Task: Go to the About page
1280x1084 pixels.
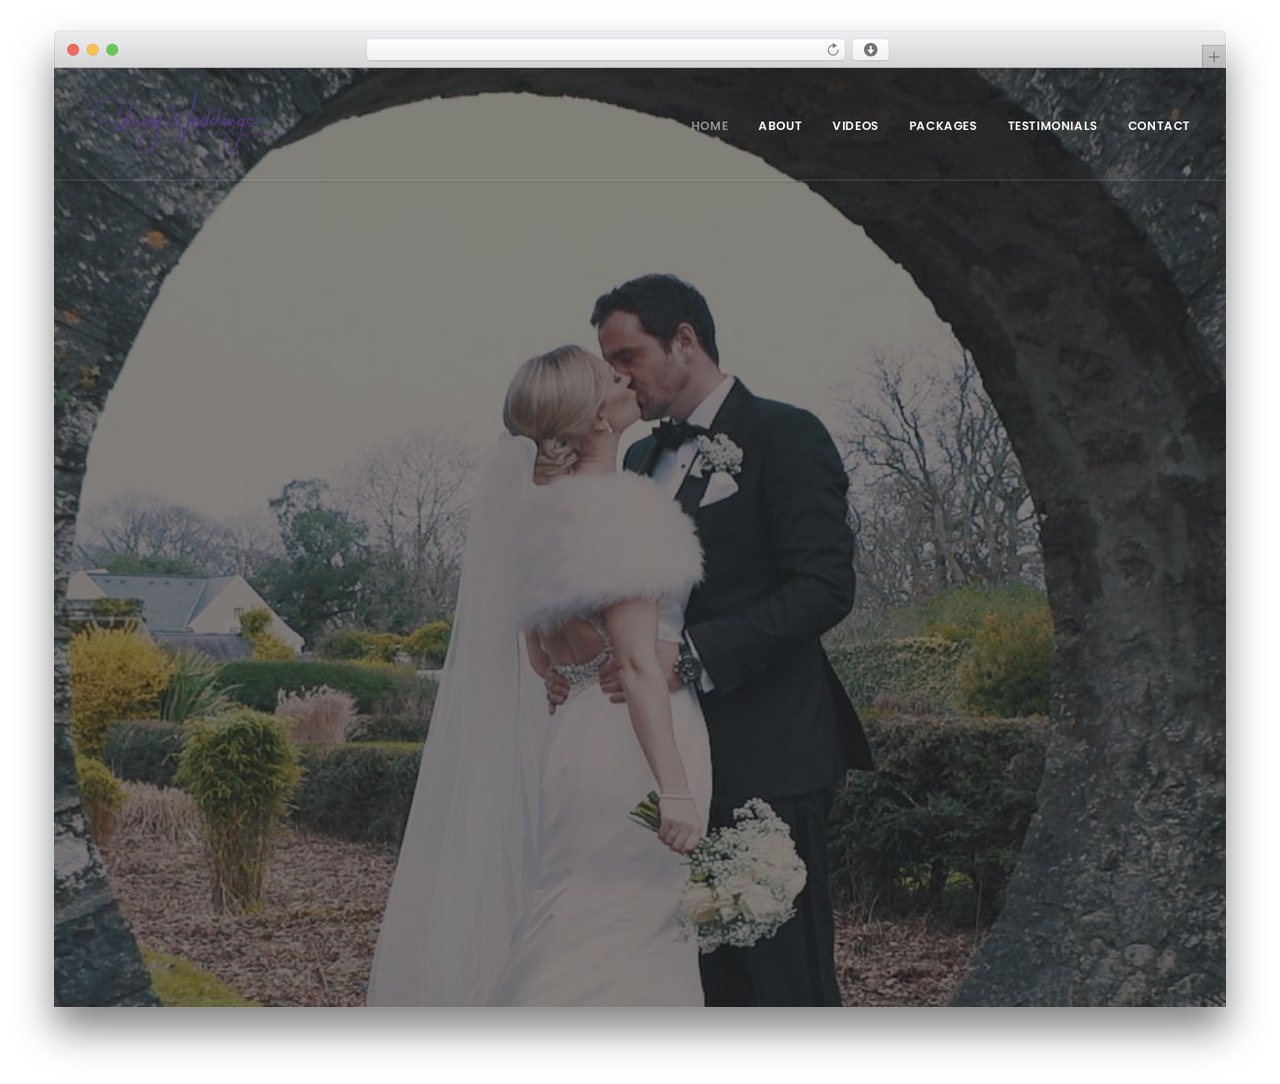Action: [x=780, y=126]
